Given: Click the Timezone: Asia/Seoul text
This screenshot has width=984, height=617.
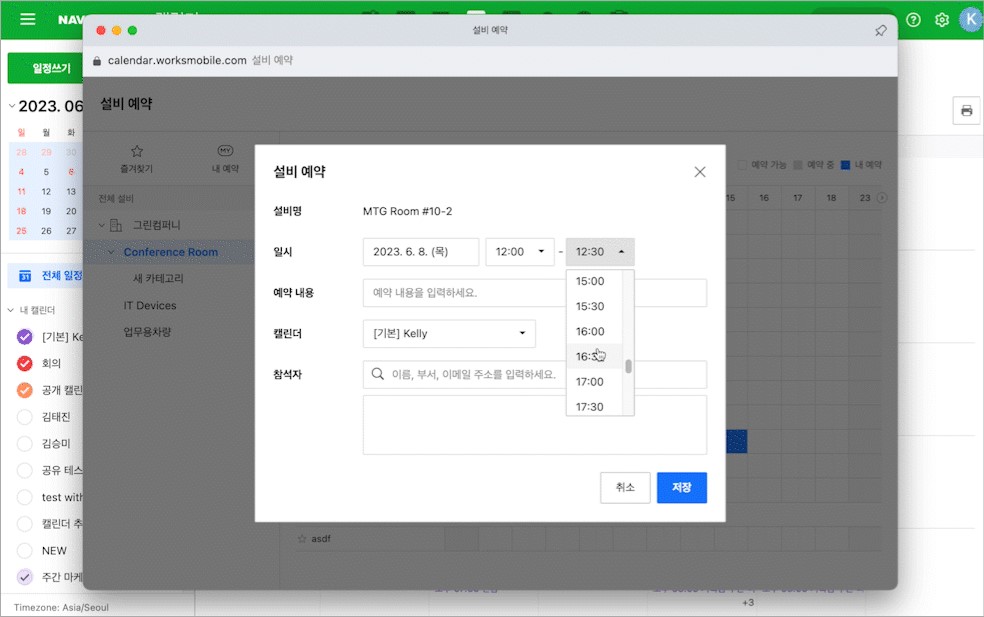Looking at the screenshot, I should click(x=61, y=608).
